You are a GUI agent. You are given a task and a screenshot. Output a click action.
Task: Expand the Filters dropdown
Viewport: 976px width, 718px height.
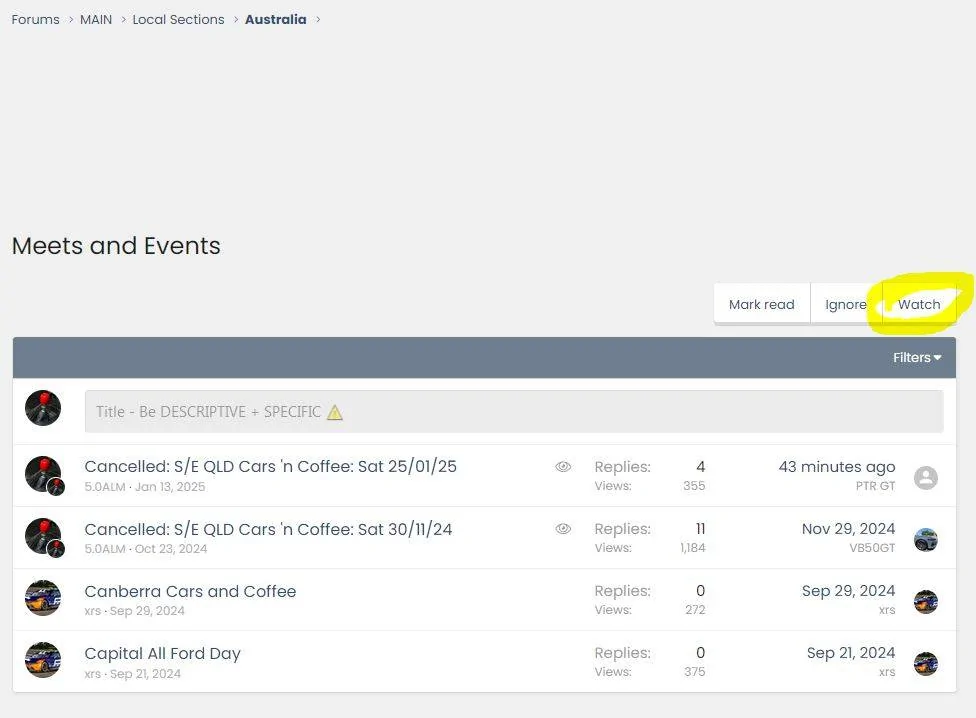click(x=917, y=358)
